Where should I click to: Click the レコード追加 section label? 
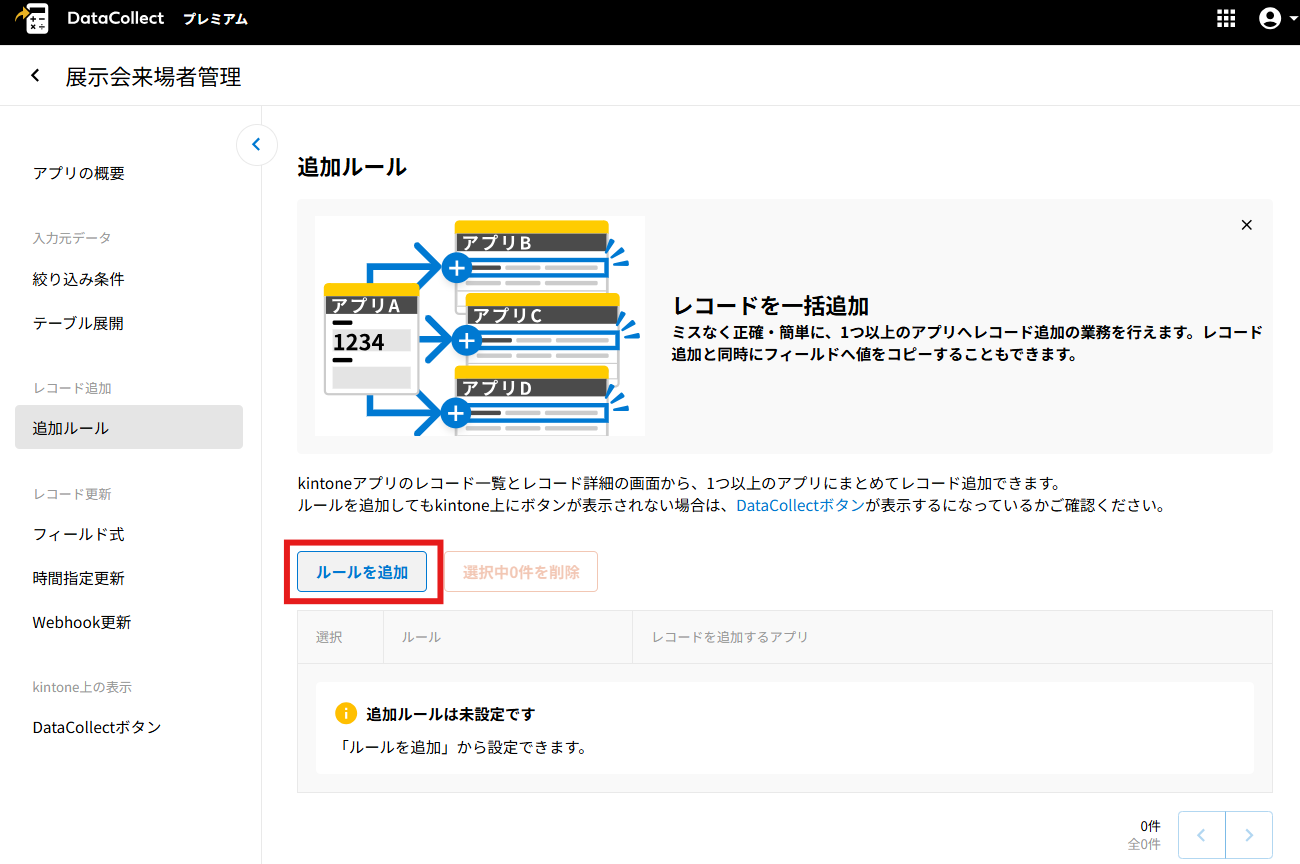point(72,388)
